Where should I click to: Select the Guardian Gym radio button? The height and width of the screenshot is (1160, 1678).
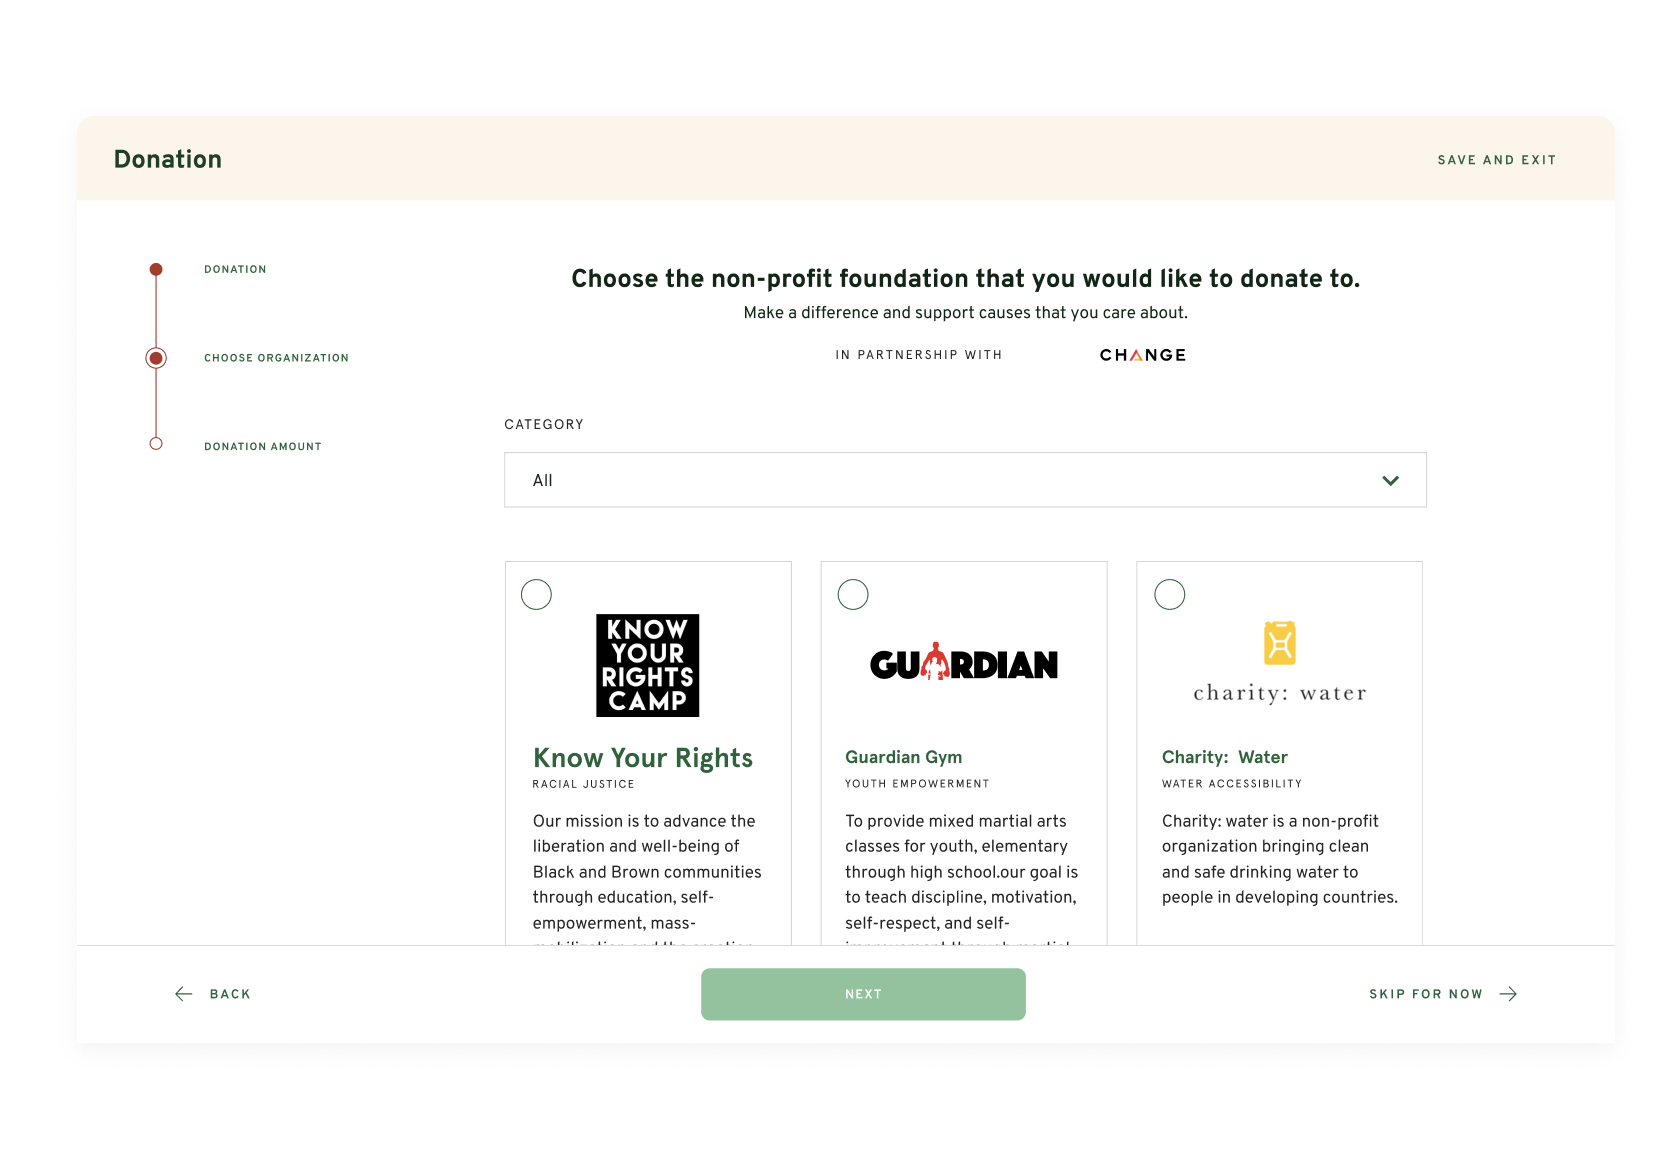[x=853, y=595]
